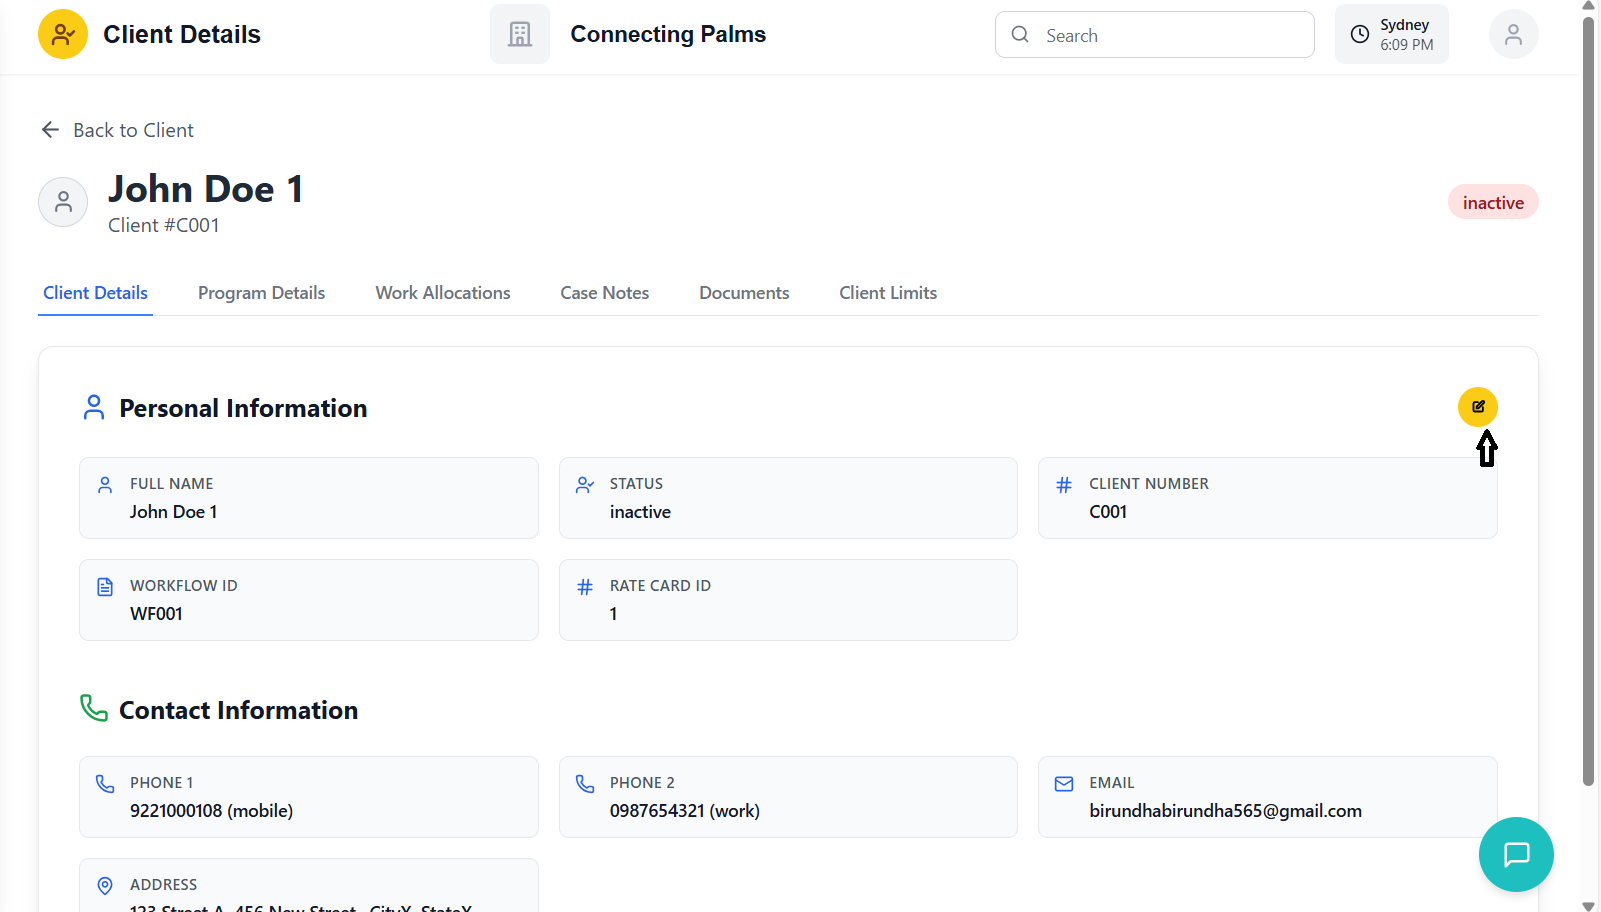Click the yellow Client Details logo icon
The height and width of the screenshot is (912, 1601).
click(x=63, y=35)
